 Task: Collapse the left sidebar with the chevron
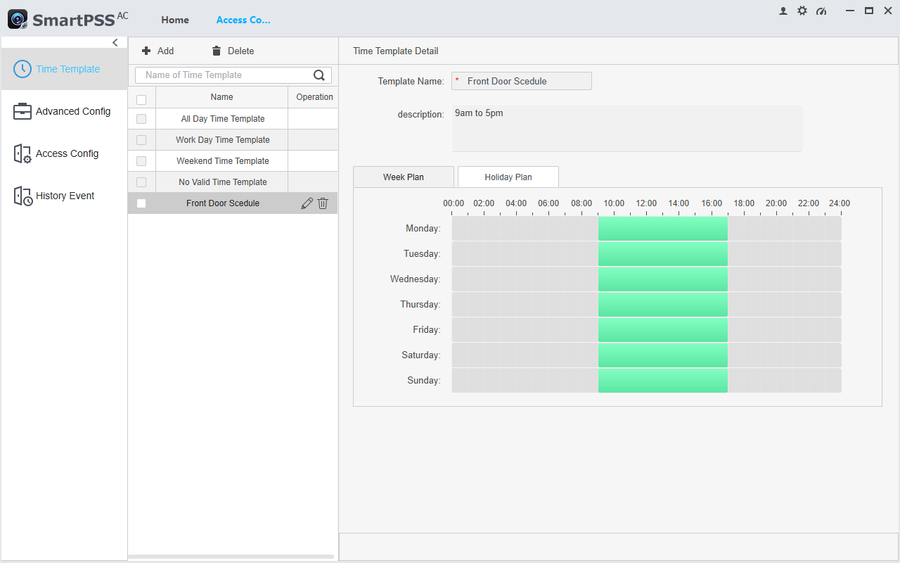(x=115, y=43)
